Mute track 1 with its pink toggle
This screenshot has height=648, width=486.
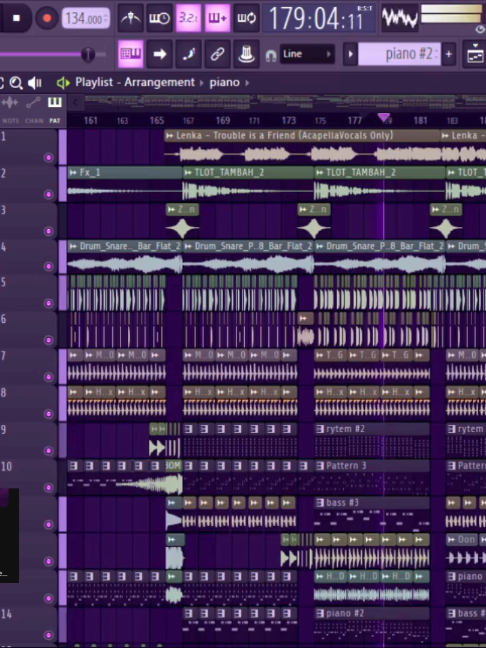point(48,157)
